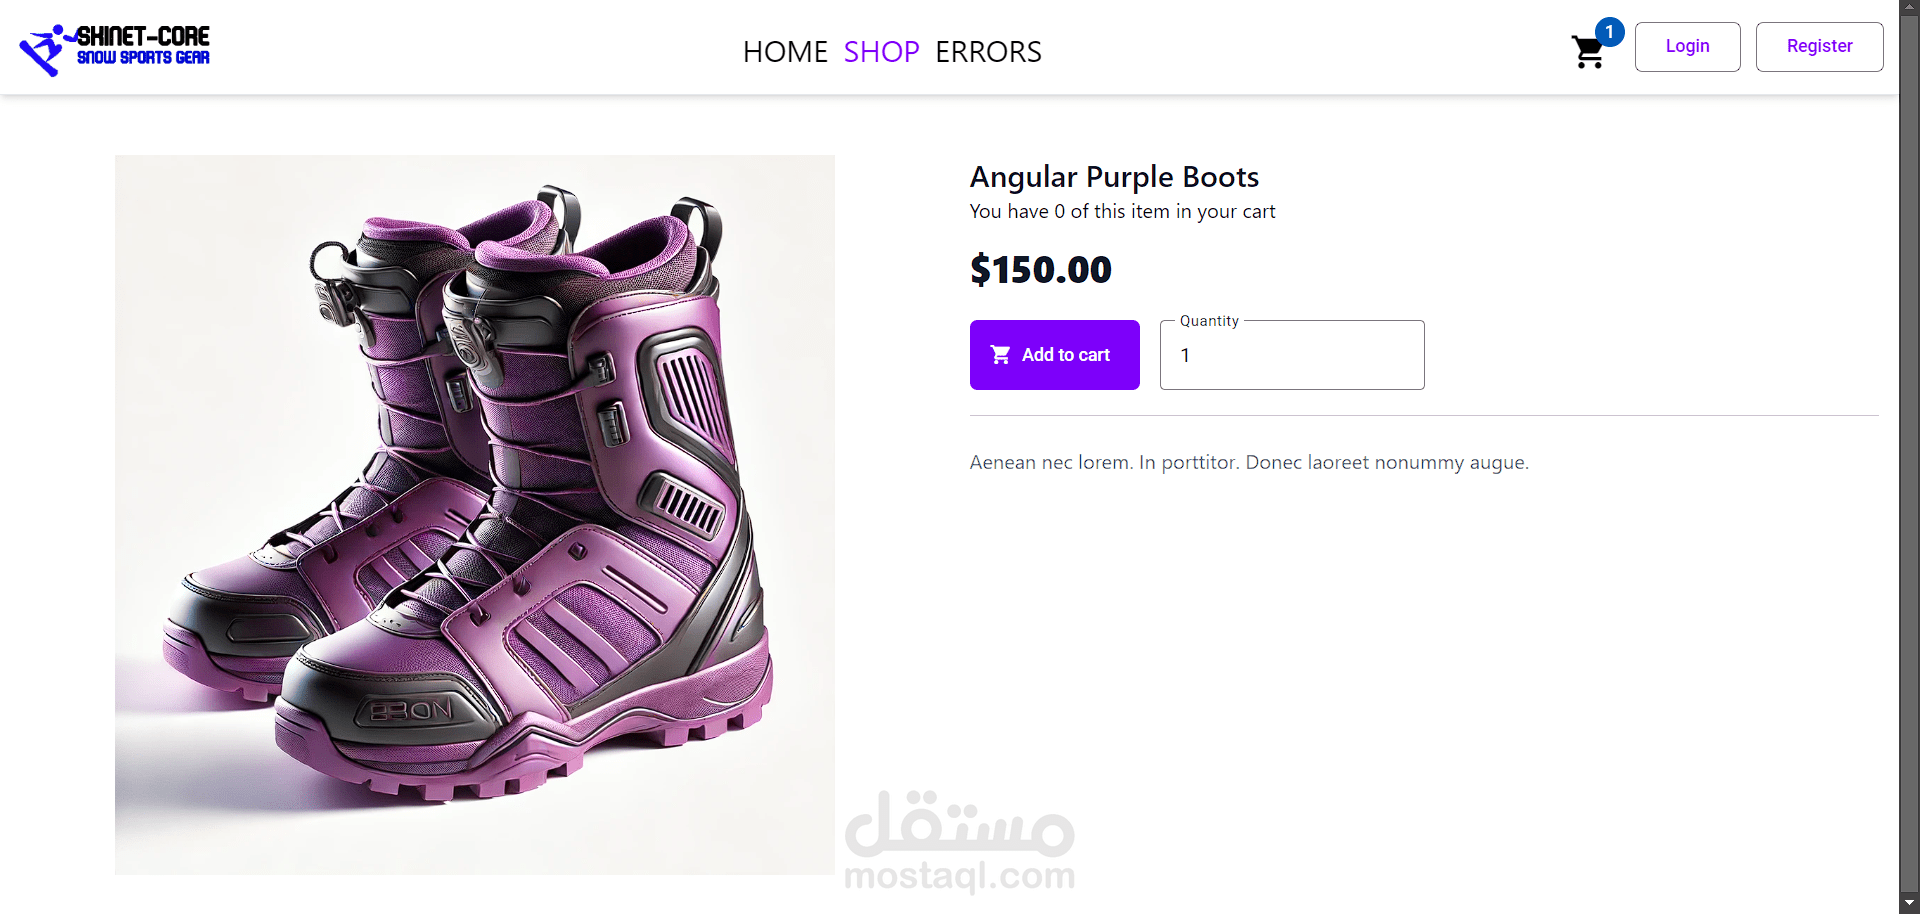Click the cart icon inside Add to cart

click(1000, 355)
